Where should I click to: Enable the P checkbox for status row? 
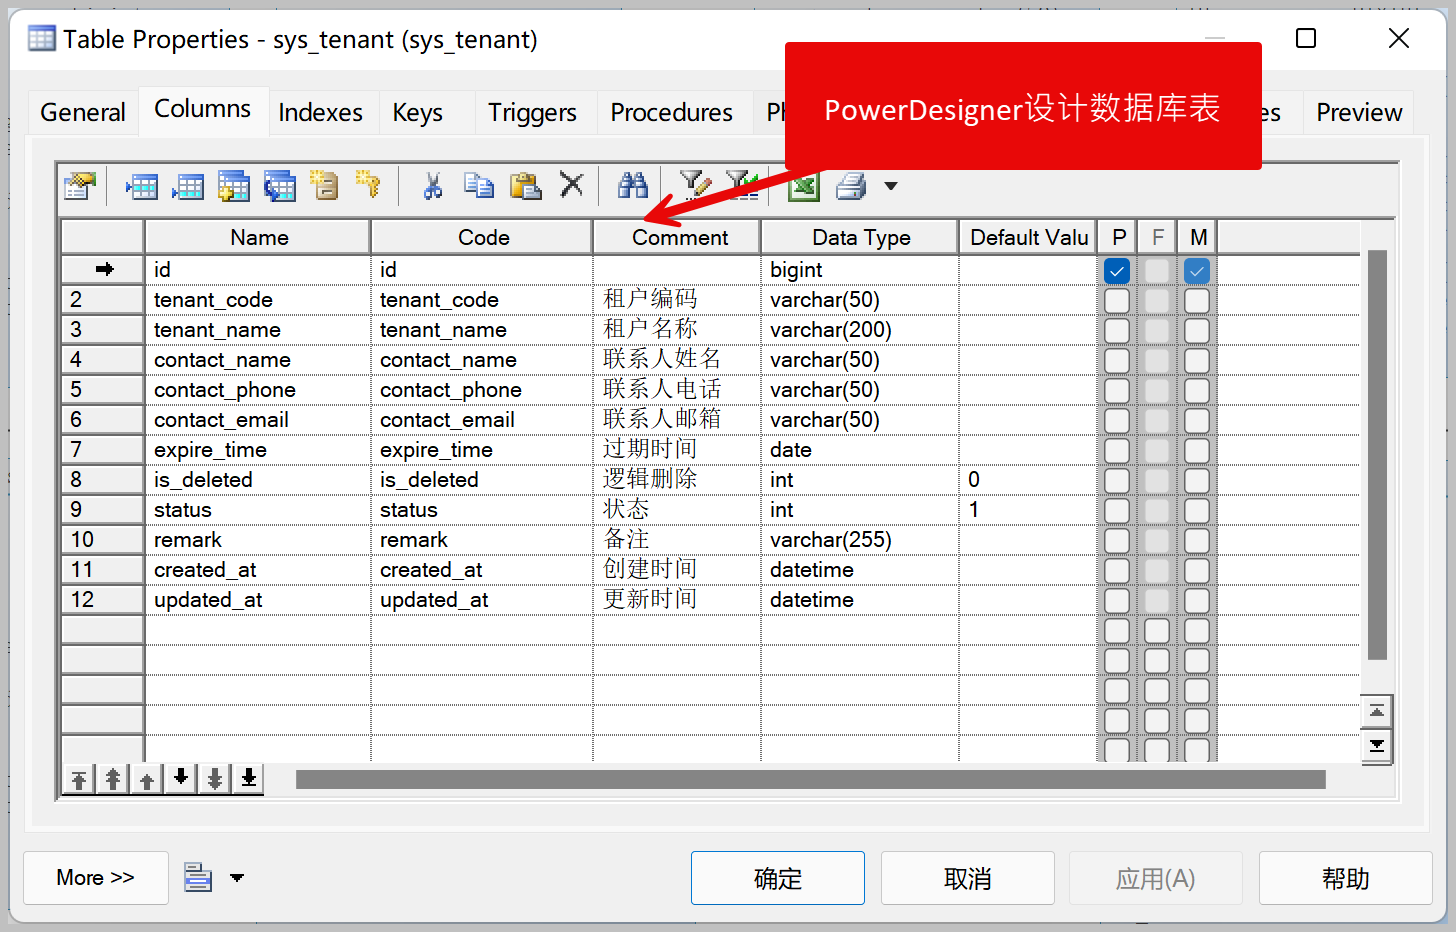point(1117,511)
